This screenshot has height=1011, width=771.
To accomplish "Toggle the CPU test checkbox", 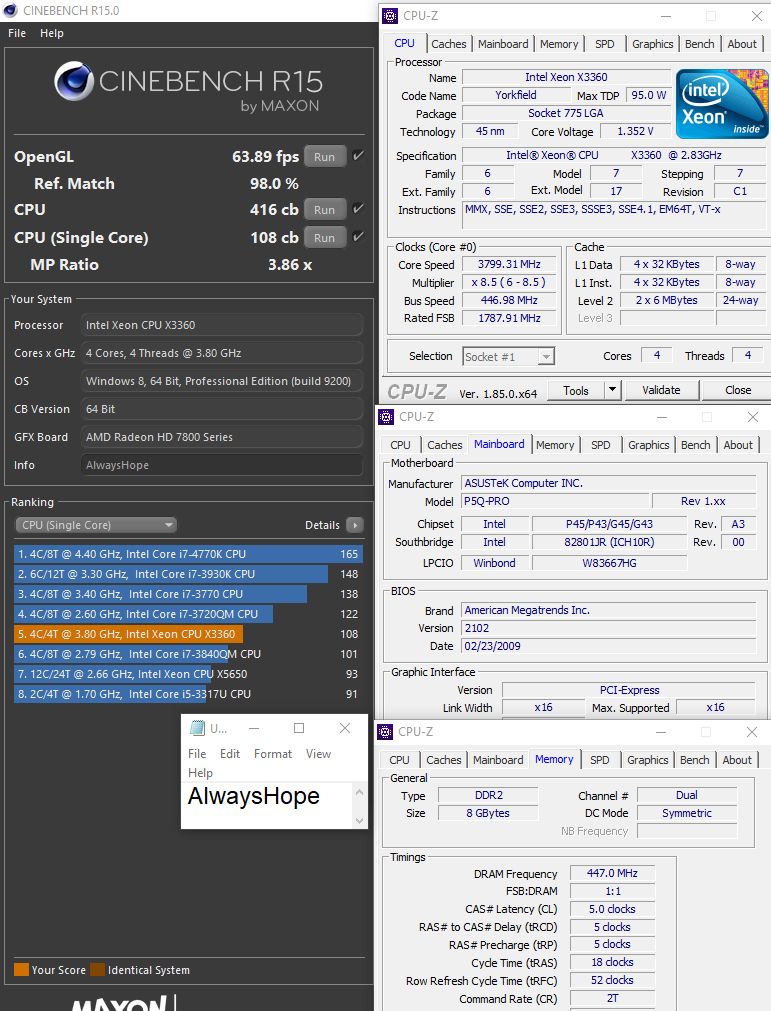I will tap(358, 208).
